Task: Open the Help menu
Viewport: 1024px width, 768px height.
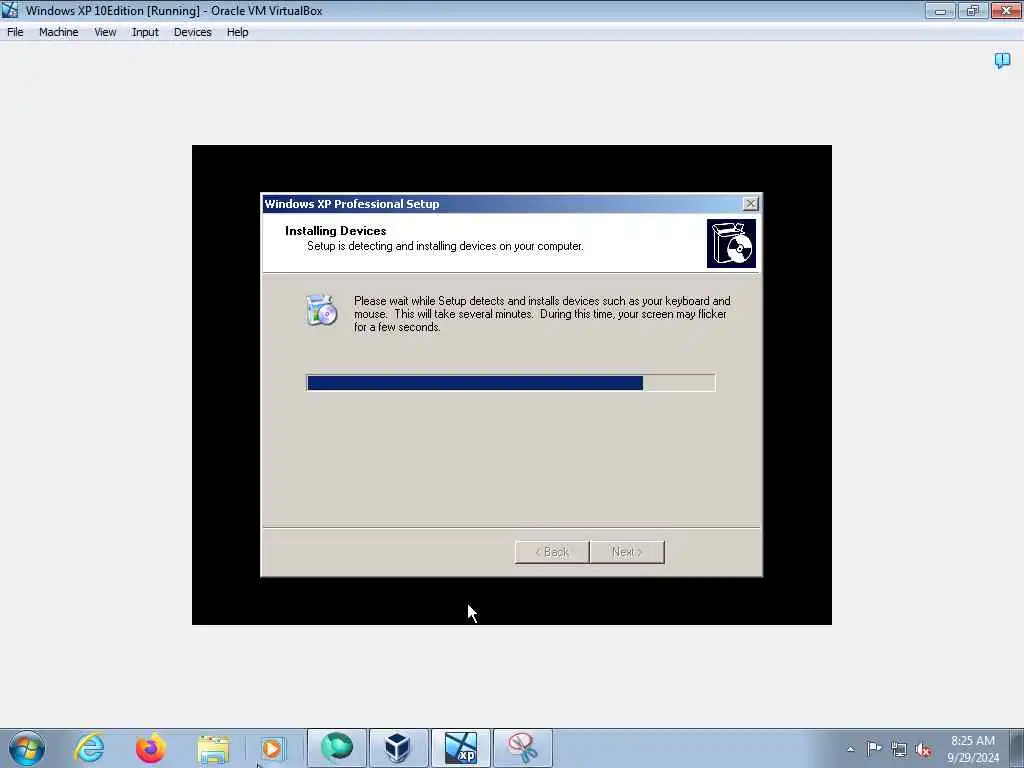Action: (237, 32)
